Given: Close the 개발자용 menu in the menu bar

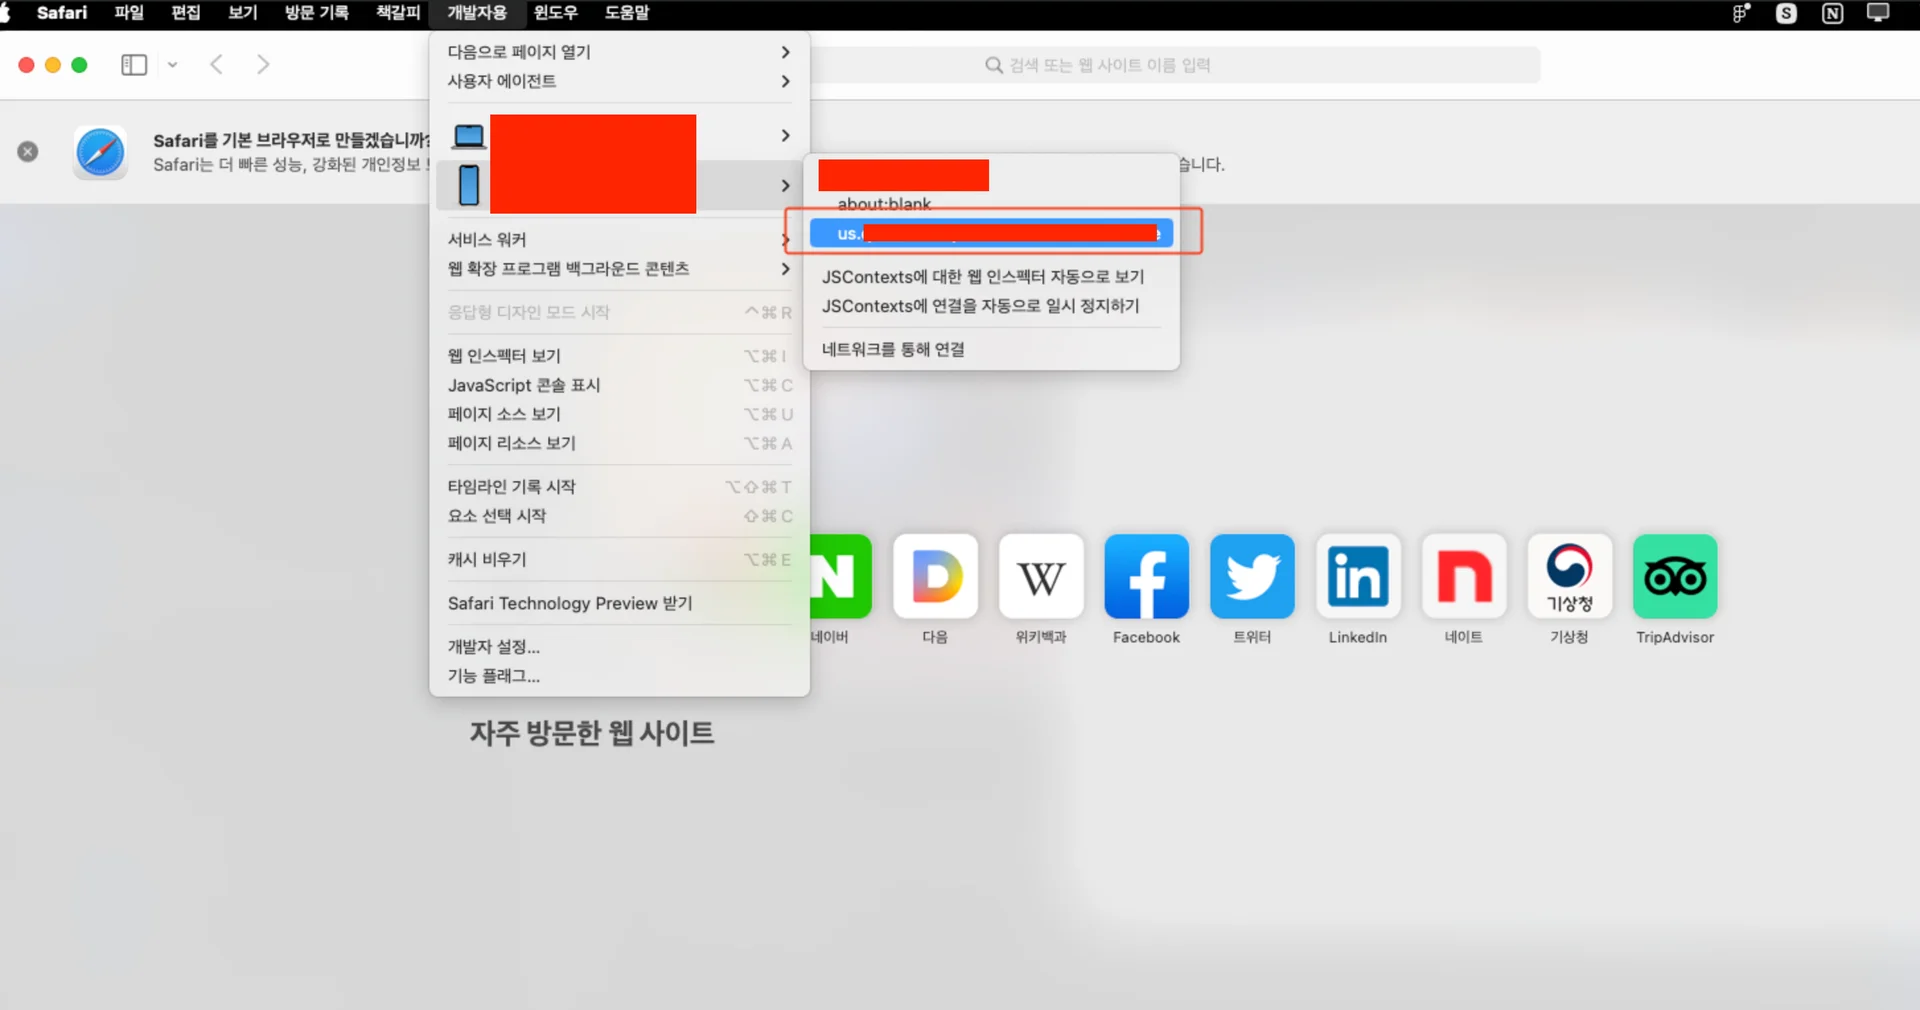Looking at the screenshot, I should 477,13.
